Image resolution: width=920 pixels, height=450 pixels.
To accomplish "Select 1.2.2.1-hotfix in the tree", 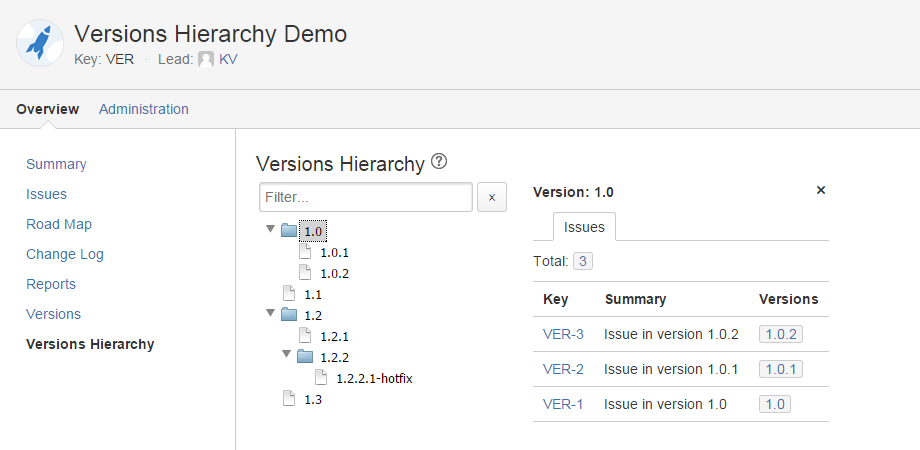I will point(374,378).
